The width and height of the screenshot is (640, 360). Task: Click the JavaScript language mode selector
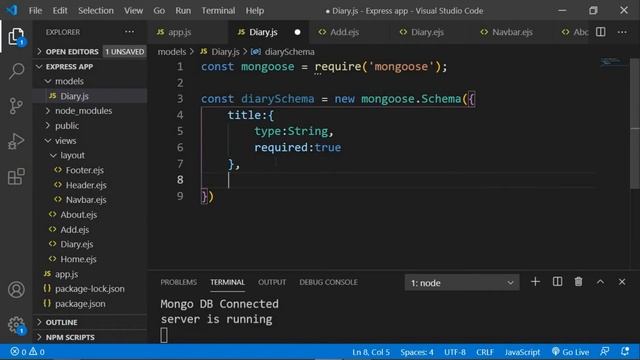tap(522, 352)
